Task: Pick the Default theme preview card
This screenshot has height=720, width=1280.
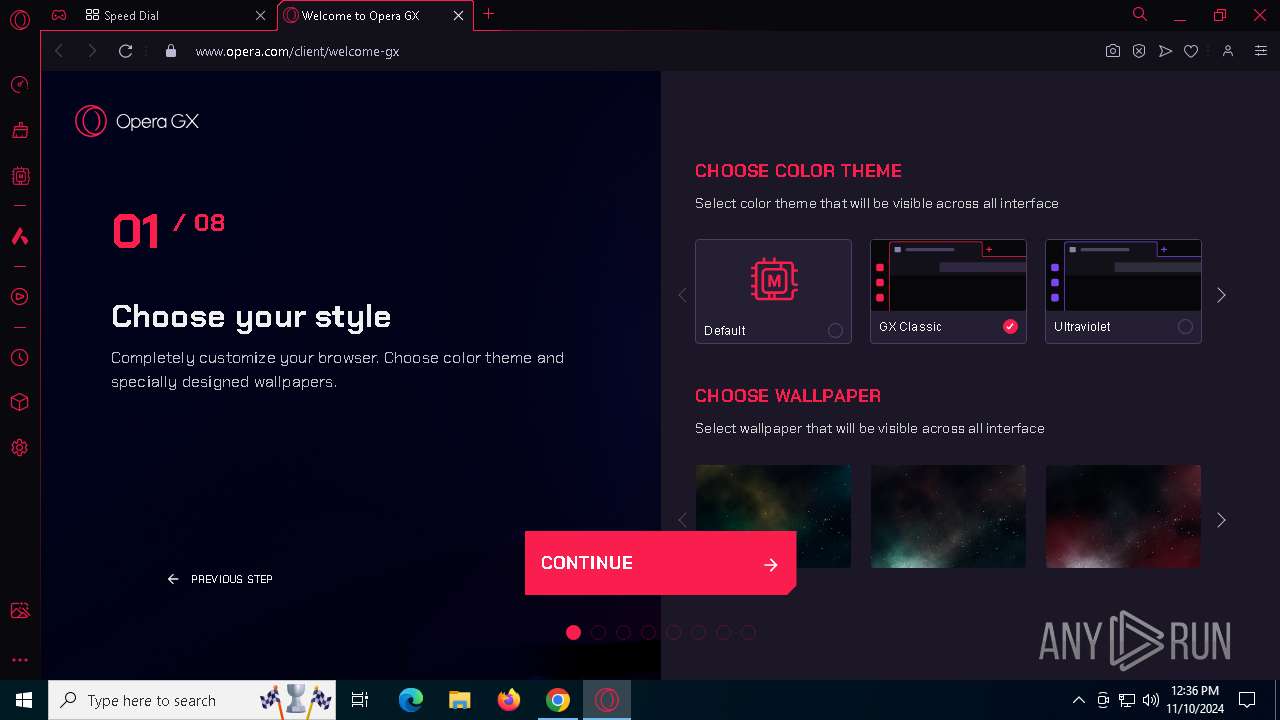Action: pyautogui.click(x=773, y=291)
